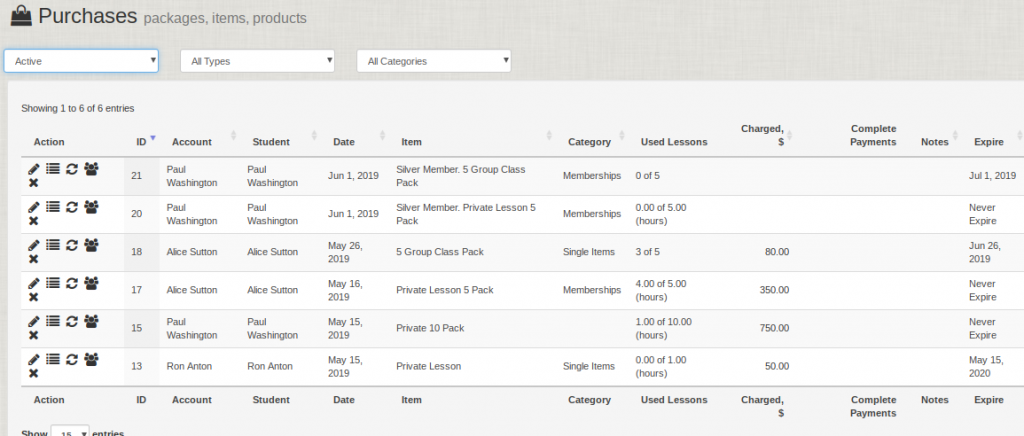Sort table by Date column header
1024x436 pixels.
click(x=343, y=142)
